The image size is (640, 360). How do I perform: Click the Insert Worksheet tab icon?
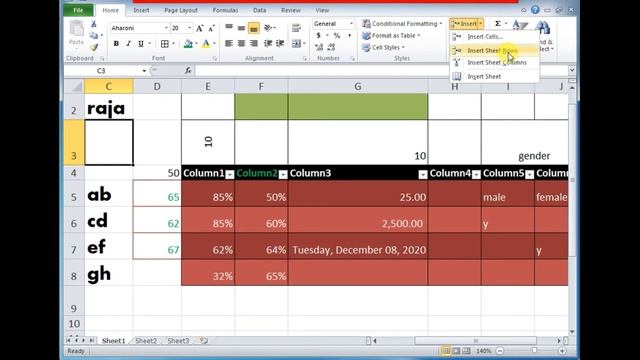[204, 340]
